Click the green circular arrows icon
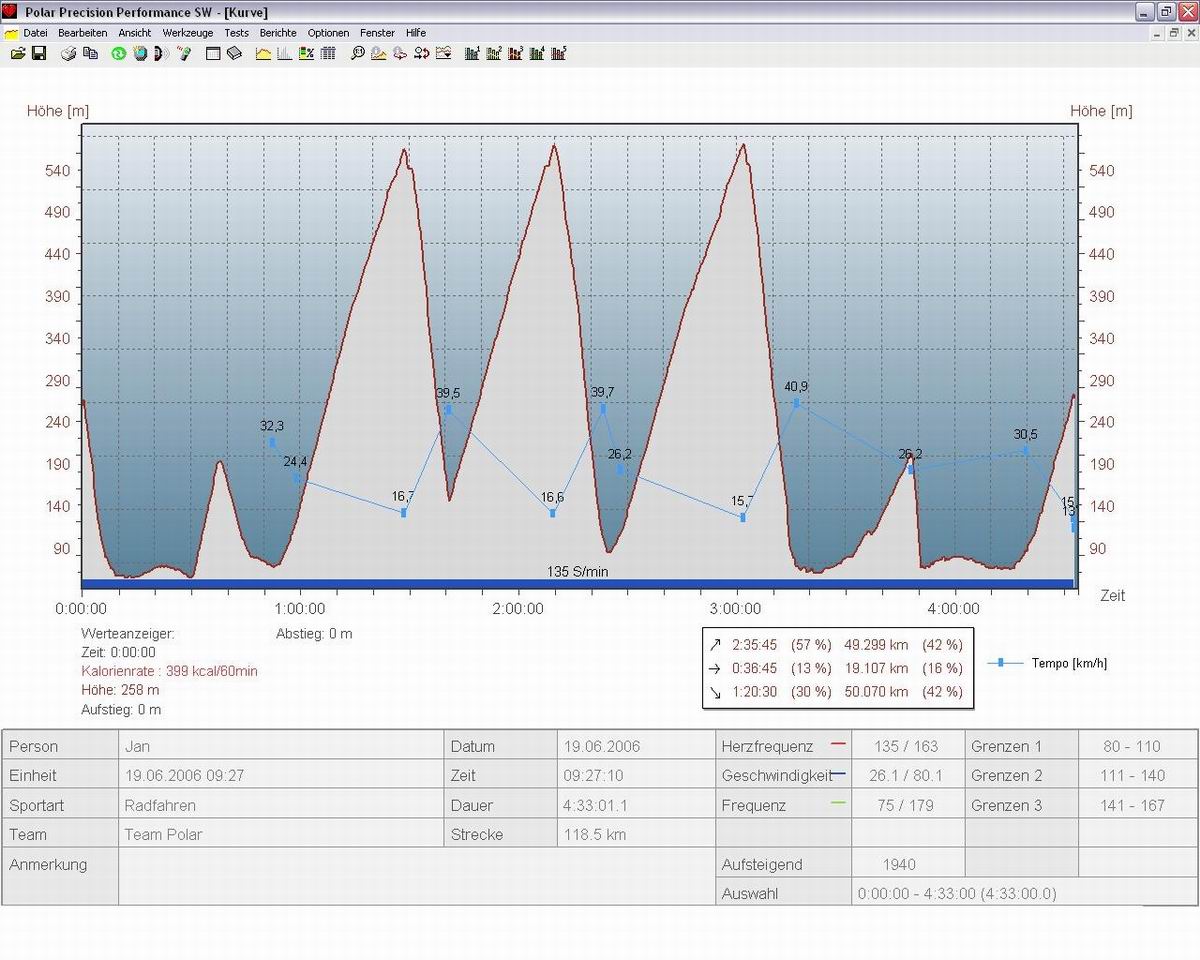Image resolution: width=1200 pixels, height=960 pixels. coord(118,53)
